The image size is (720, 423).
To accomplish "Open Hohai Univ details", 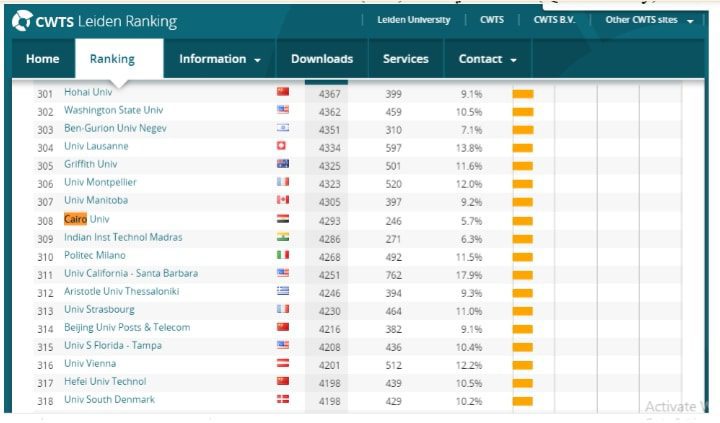I will tap(88, 92).
